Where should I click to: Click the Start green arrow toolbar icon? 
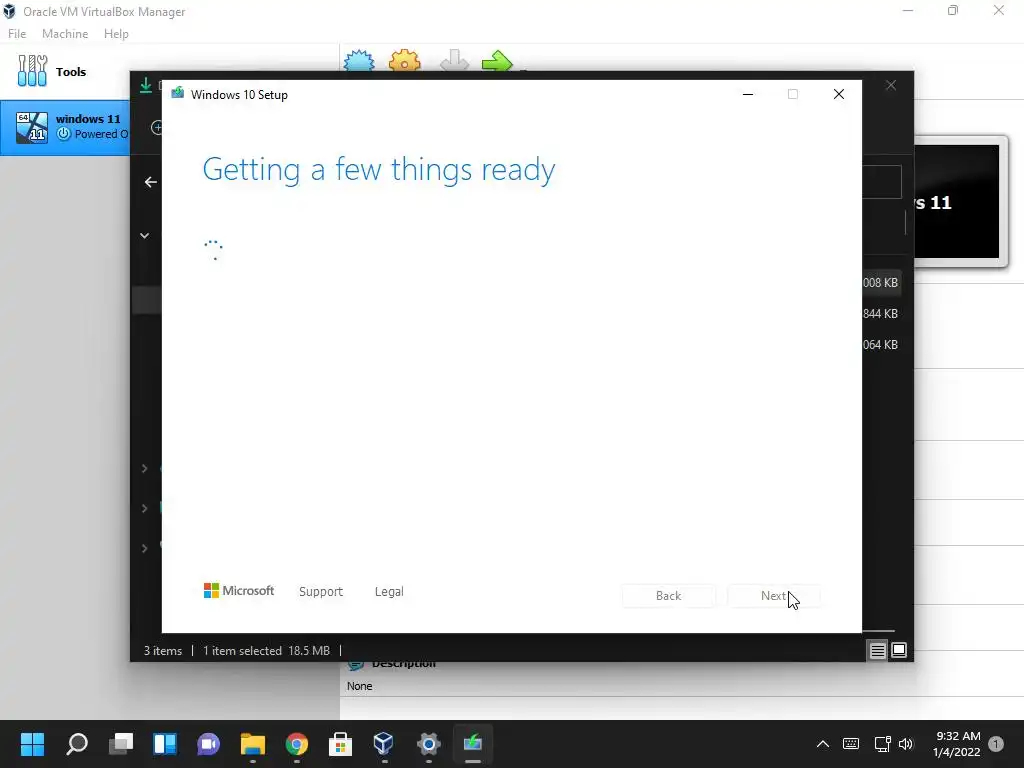click(498, 61)
